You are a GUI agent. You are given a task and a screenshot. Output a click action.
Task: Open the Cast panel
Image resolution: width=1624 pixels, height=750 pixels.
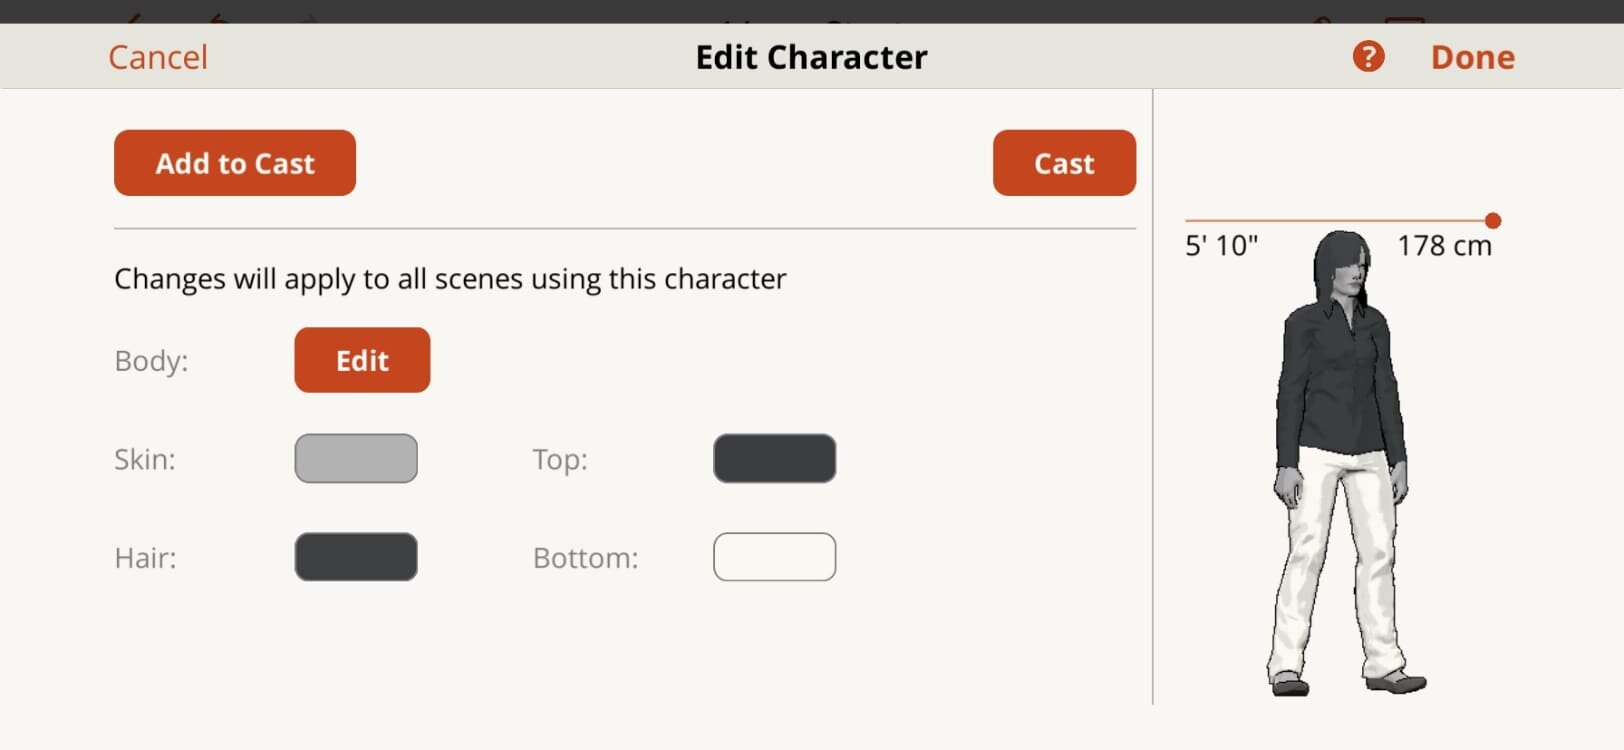point(1063,162)
